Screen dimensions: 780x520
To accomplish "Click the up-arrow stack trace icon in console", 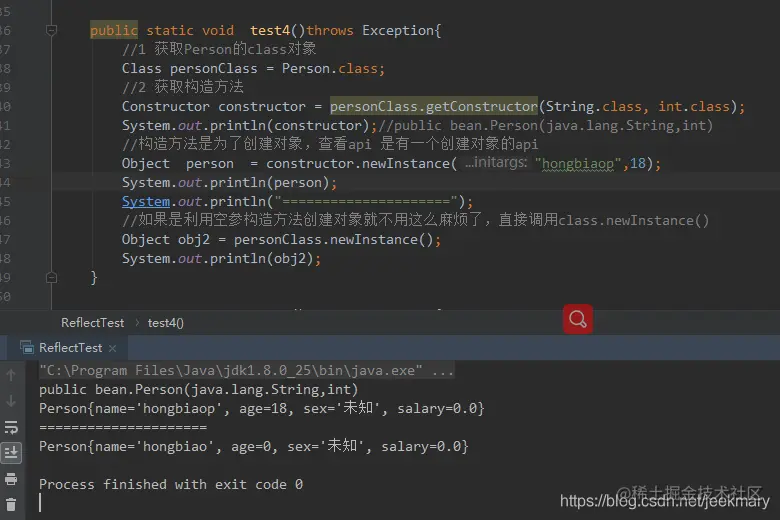I will click(11, 375).
